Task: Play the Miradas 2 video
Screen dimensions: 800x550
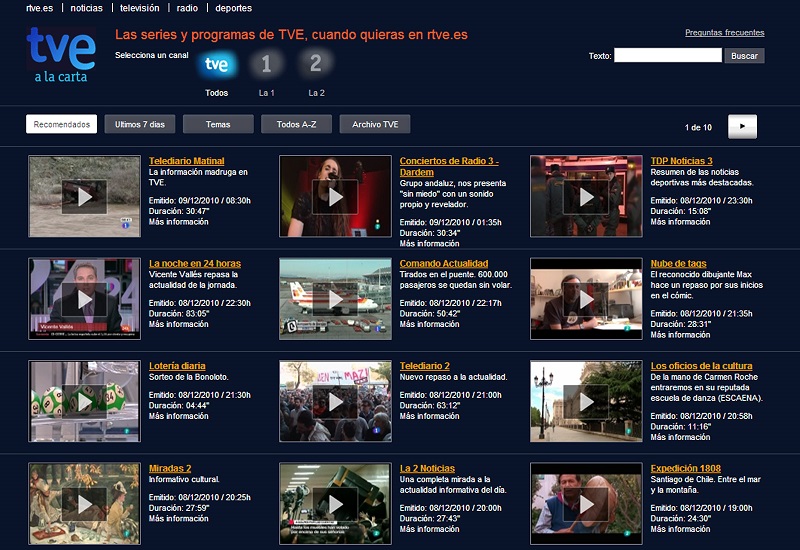Action: coord(84,504)
